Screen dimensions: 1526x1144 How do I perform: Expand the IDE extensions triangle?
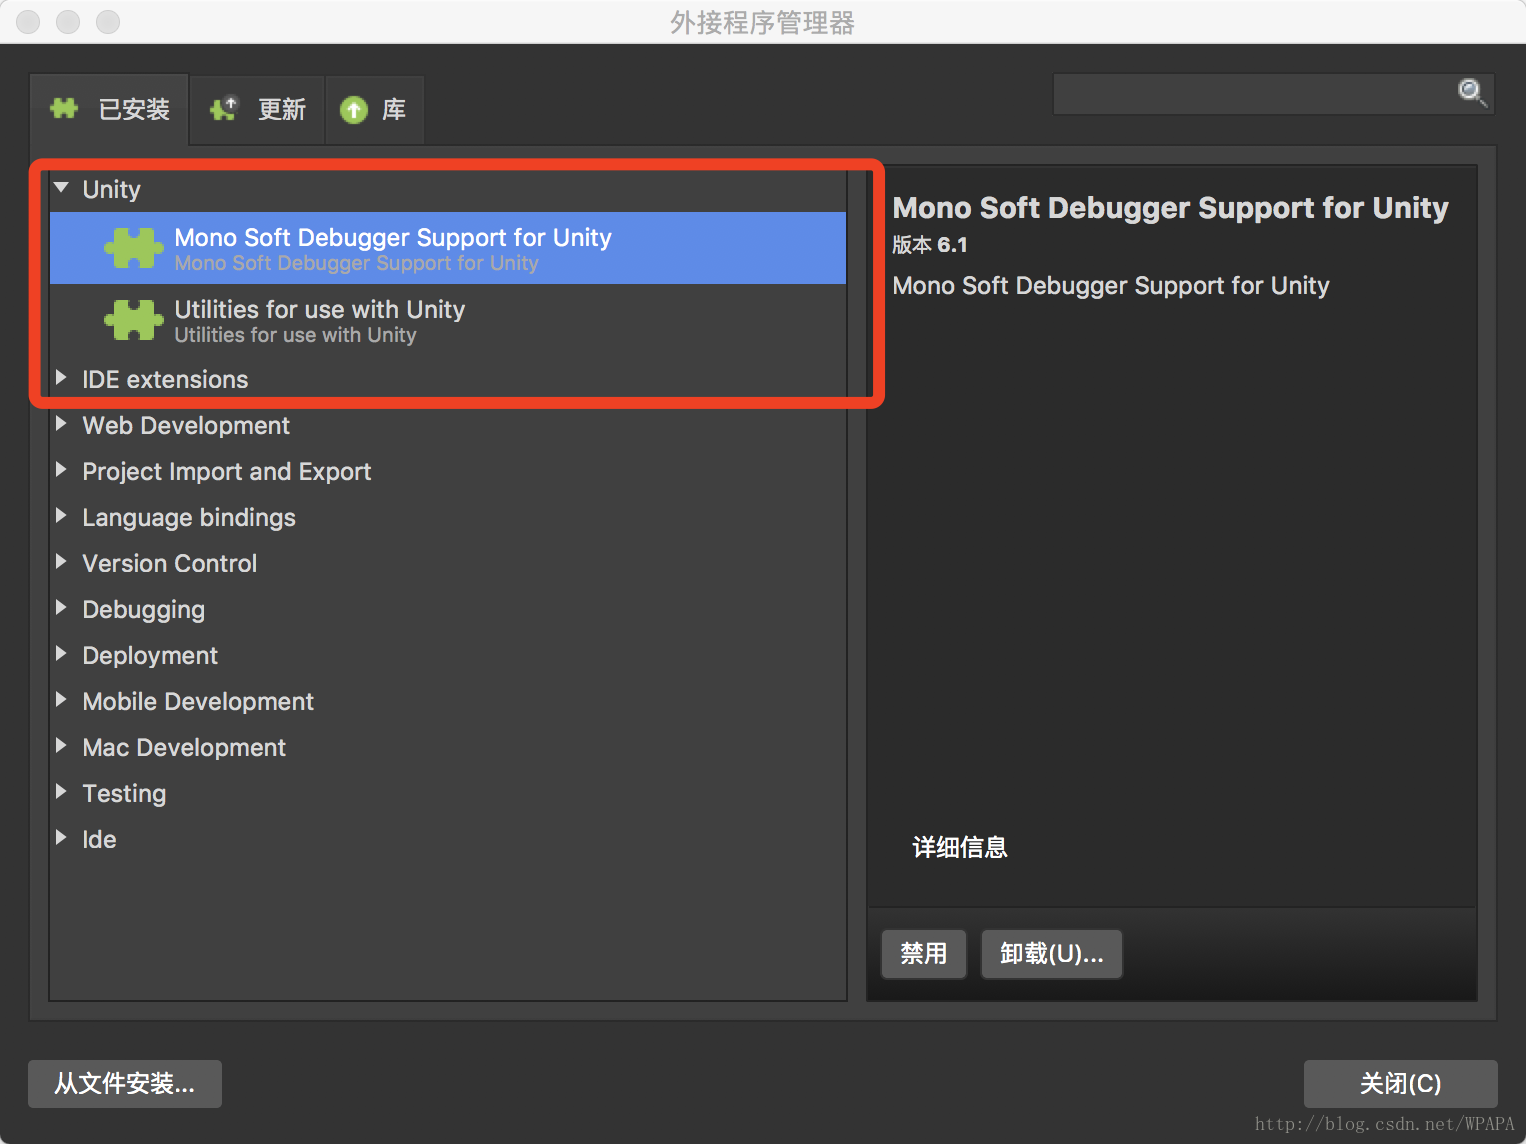[61, 377]
